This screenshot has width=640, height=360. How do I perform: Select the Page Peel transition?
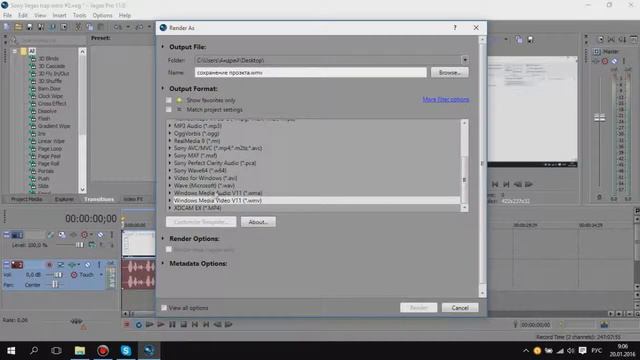(x=49, y=156)
